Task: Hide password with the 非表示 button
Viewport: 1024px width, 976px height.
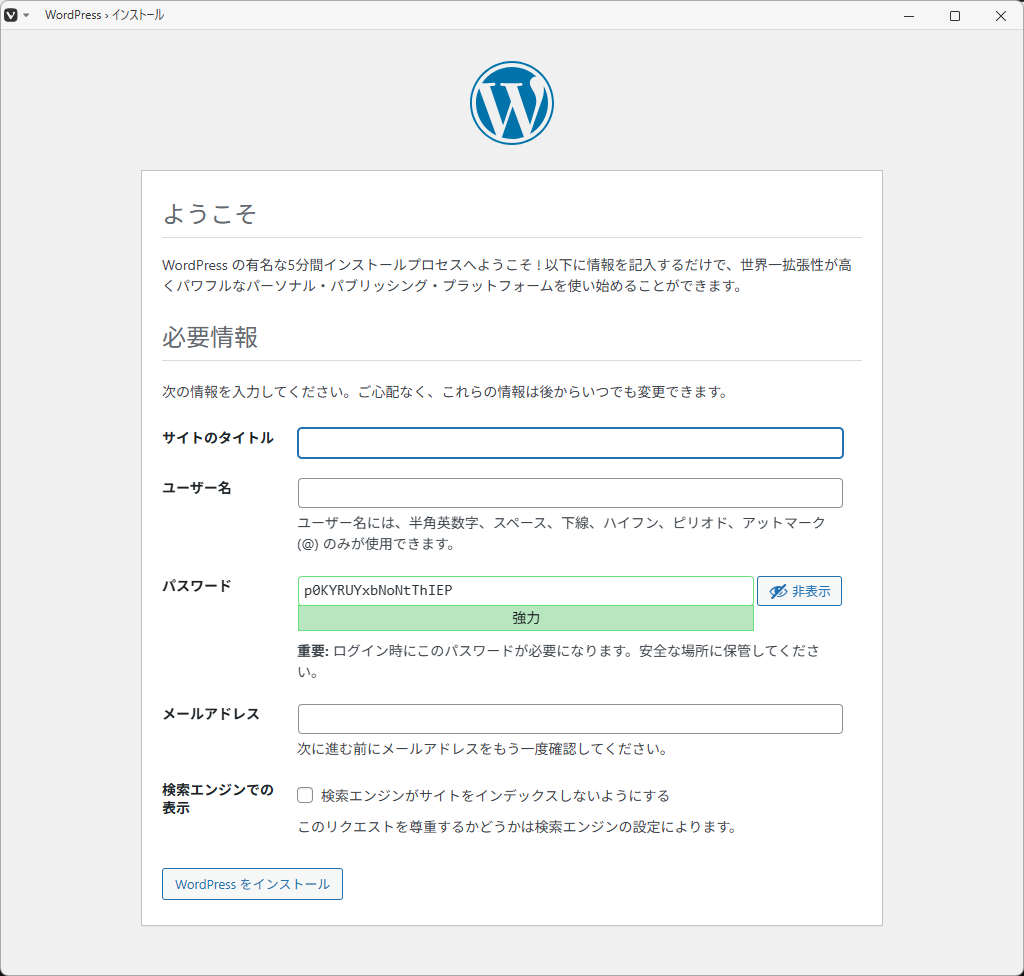Action: [x=799, y=591]
